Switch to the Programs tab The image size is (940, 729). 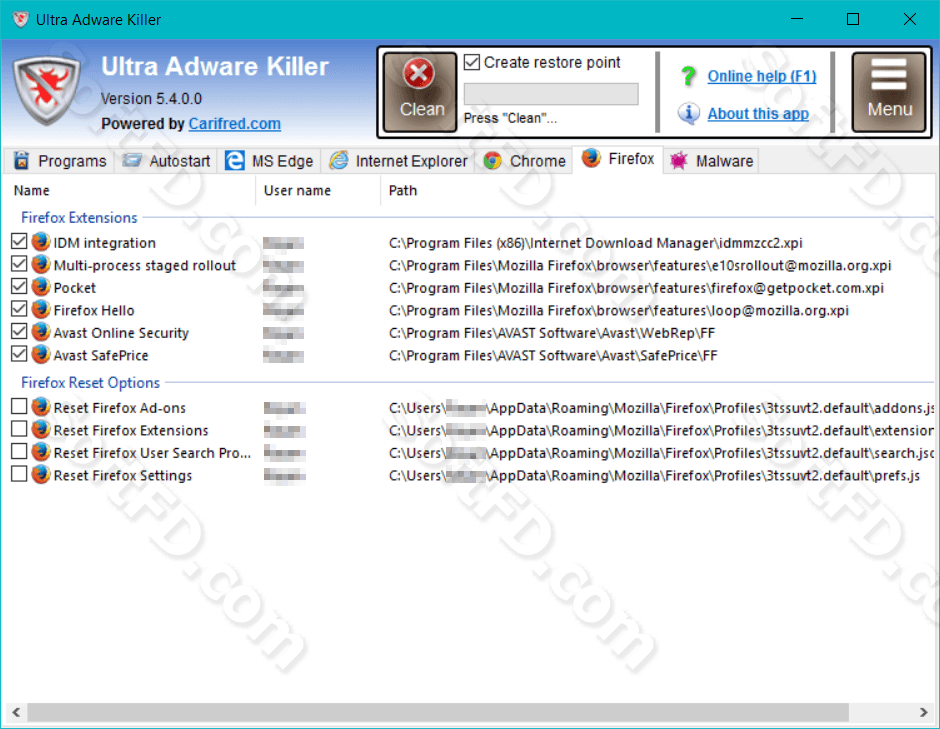point(60,161)
